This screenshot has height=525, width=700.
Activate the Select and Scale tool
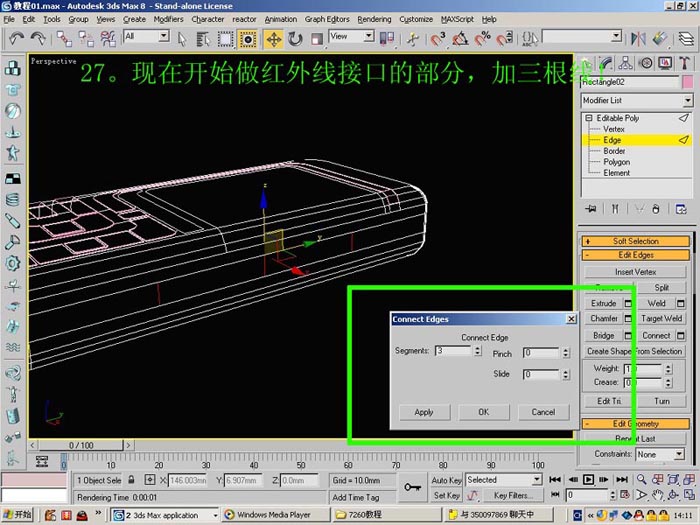pos(317,39)
